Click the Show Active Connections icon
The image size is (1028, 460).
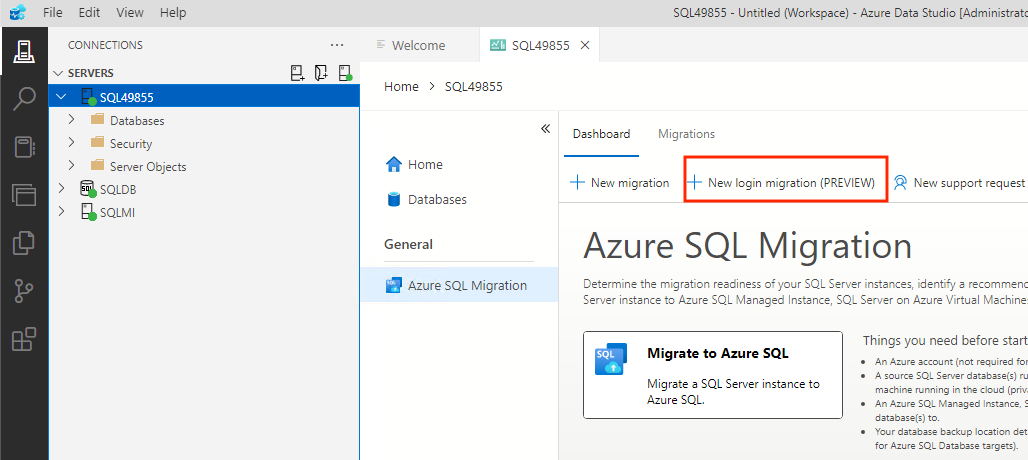click(346, 73)
